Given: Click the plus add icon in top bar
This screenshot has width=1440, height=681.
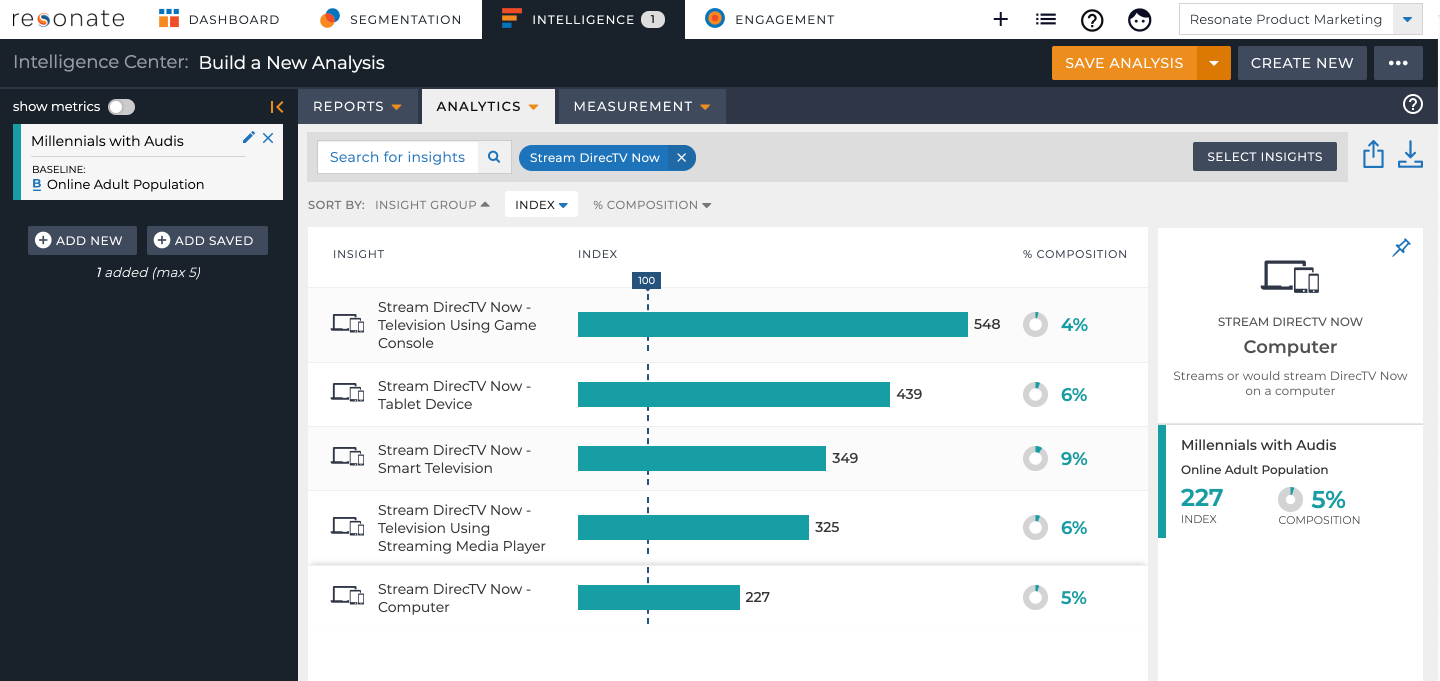Looking at the screenshot, I should coord(1000,19).
